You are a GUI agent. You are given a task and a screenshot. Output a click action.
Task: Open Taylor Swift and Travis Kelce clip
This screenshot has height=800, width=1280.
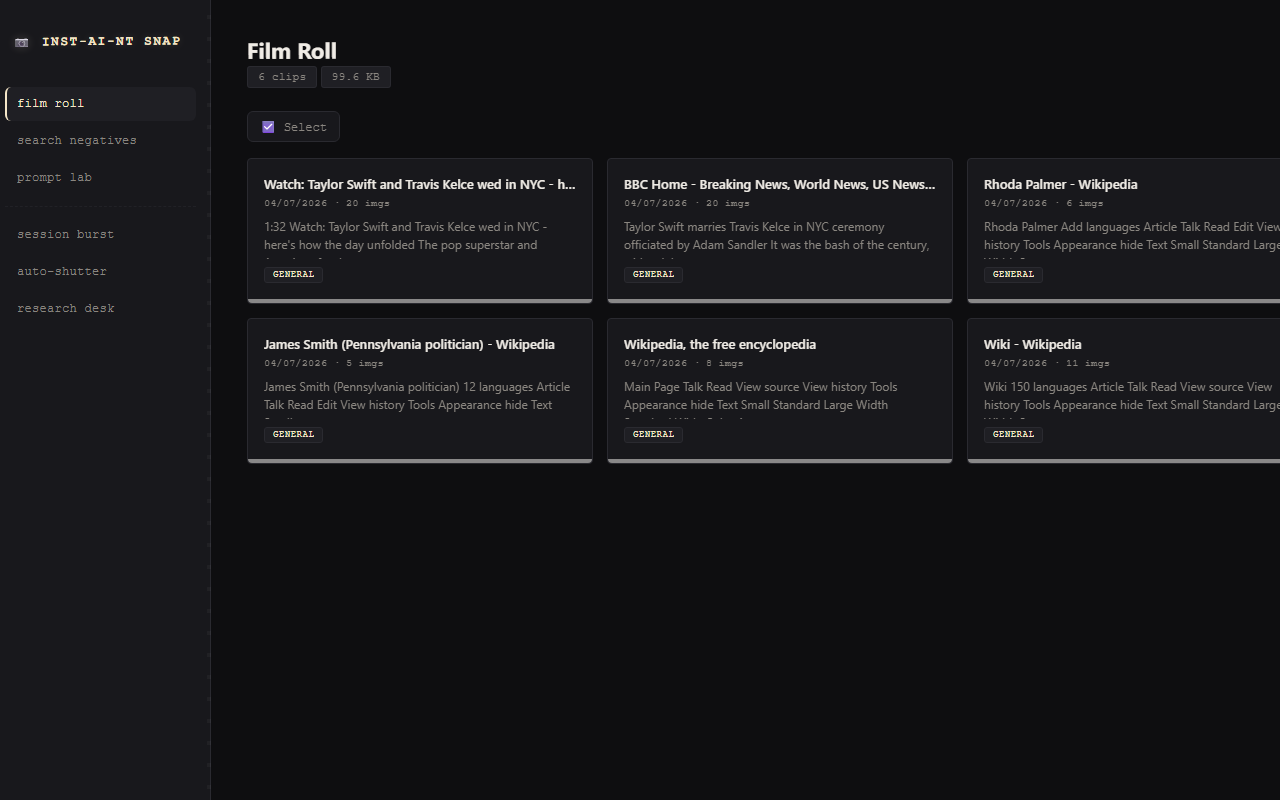[420, 230]
